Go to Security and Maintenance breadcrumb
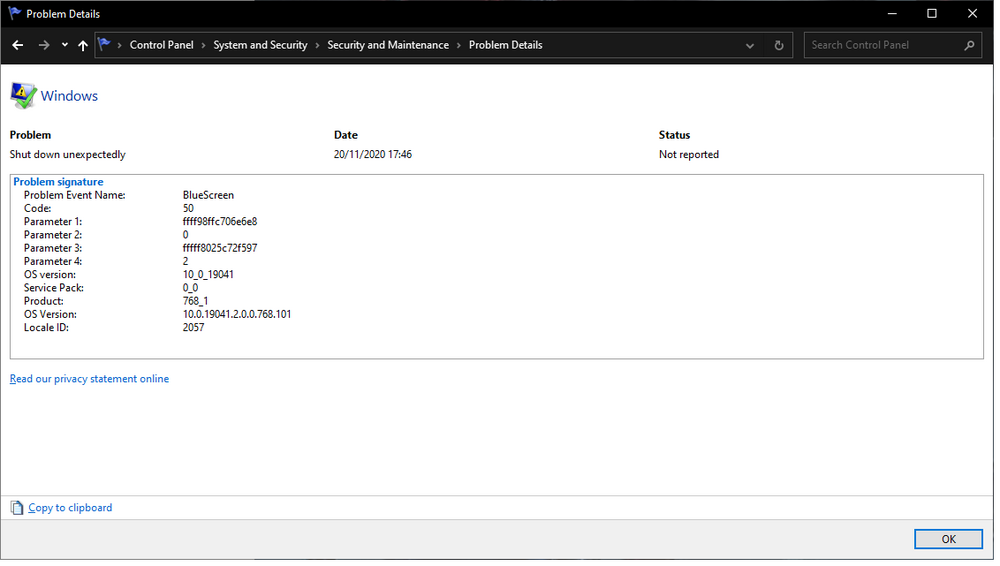This screenshot has width=1000, height=566. point(390,45)
